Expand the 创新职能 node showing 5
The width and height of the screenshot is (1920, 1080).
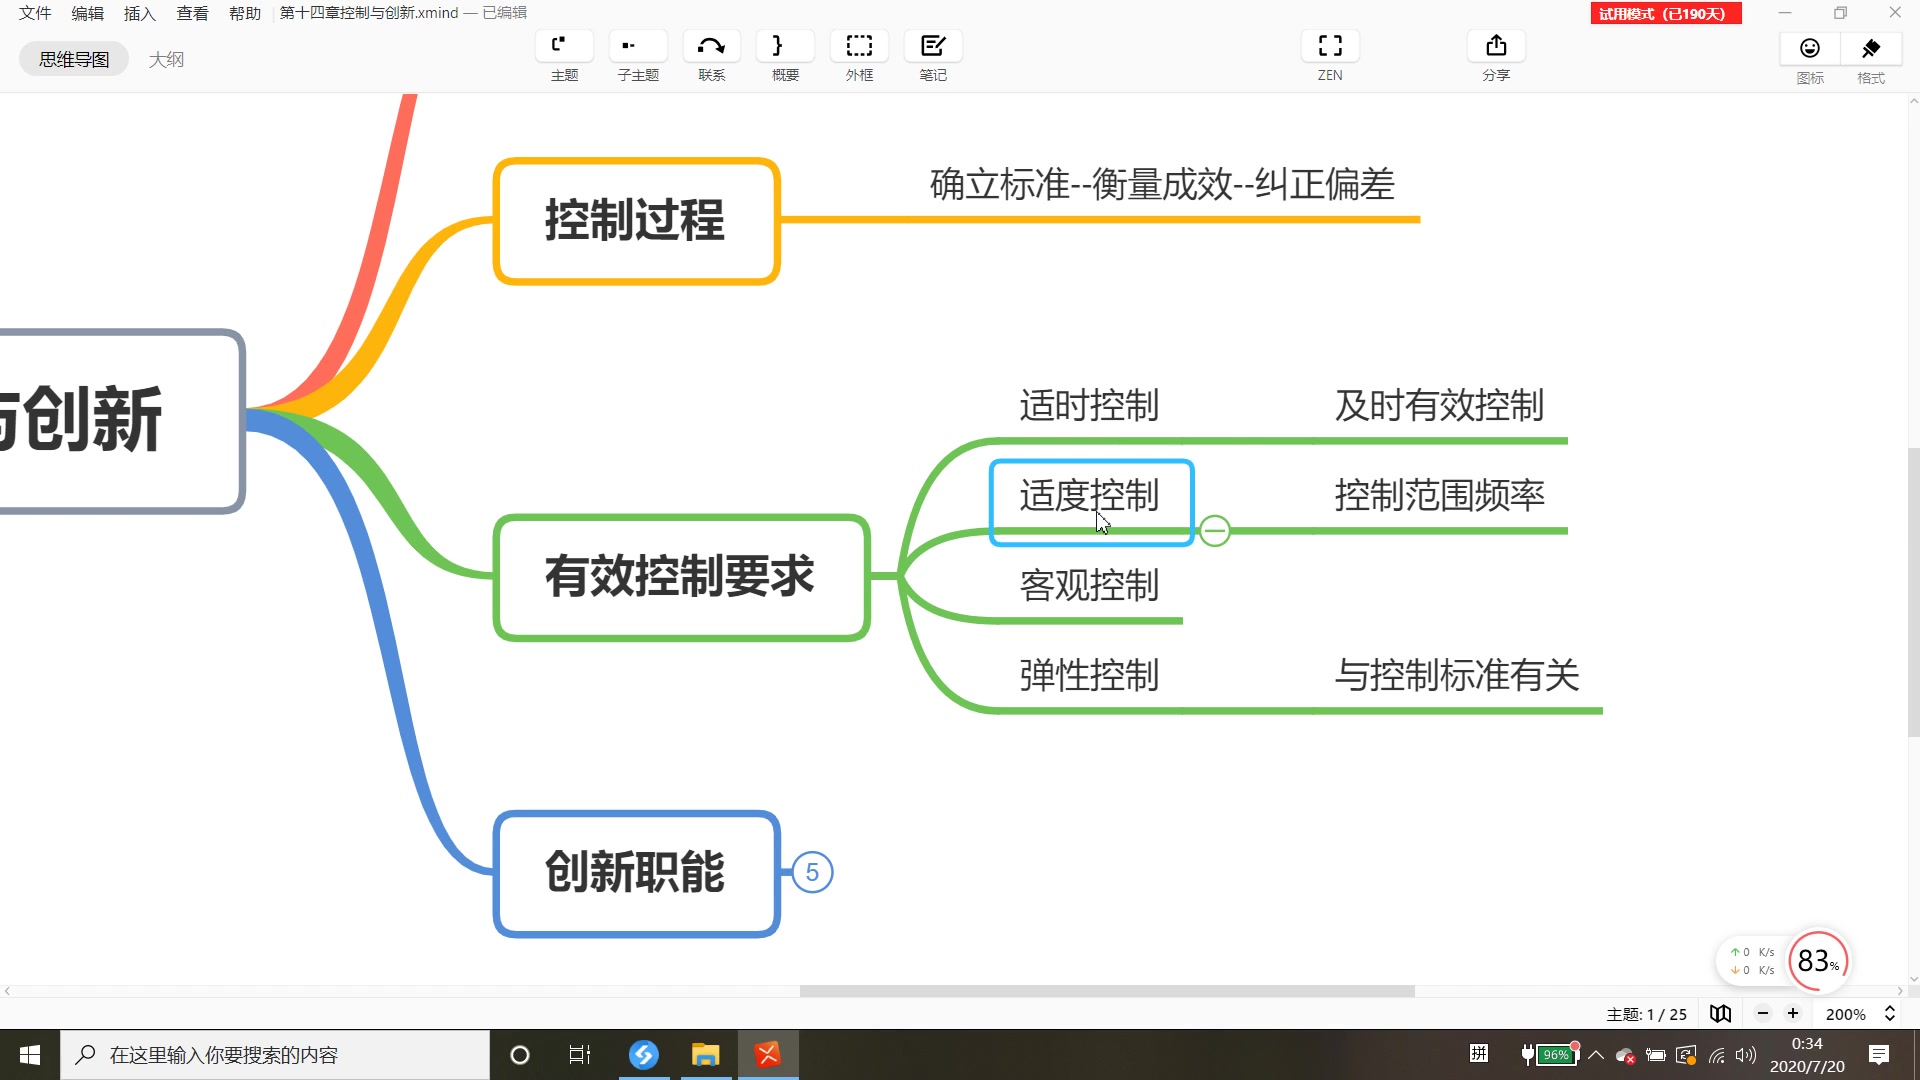(x=812, y=873)
